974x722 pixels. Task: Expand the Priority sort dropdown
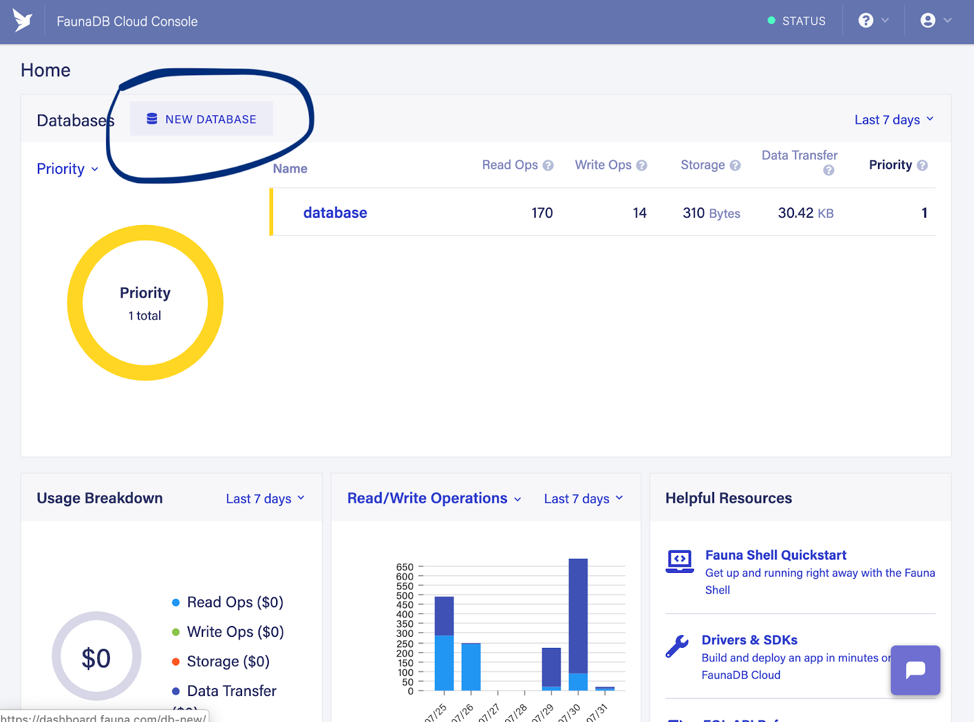(x=67, y=169)
